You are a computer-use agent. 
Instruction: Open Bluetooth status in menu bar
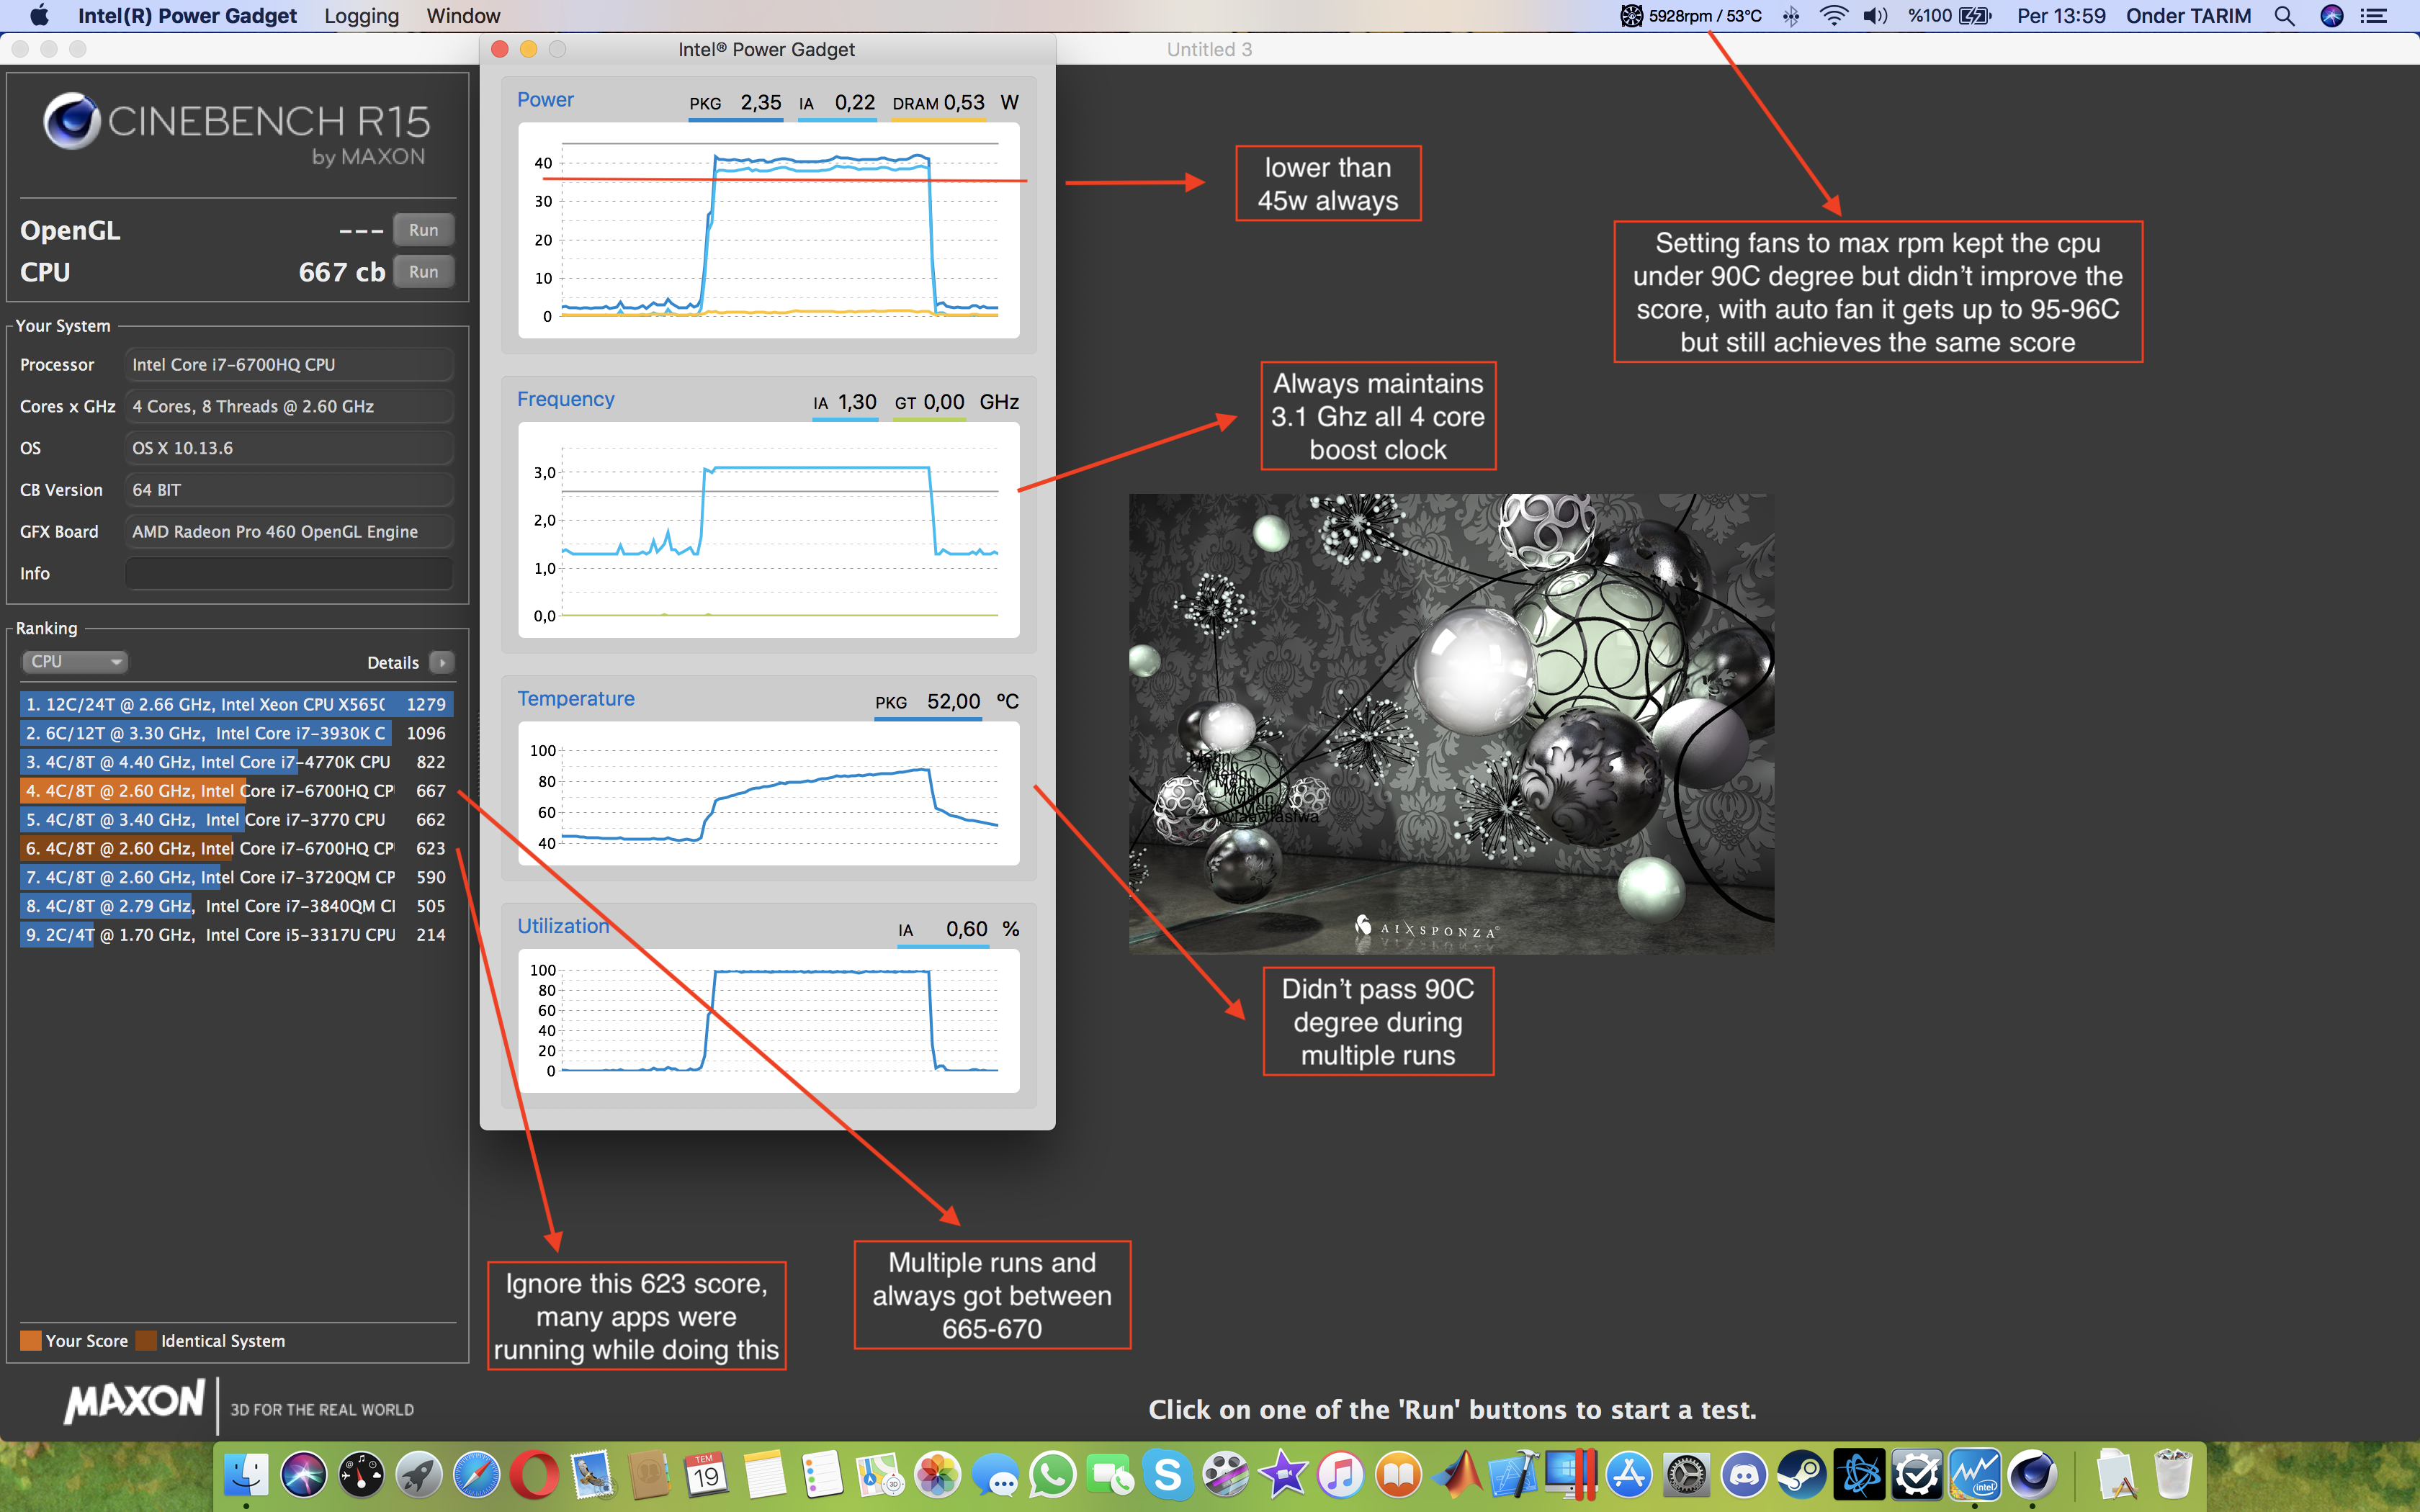click(x=1791, y=16)
